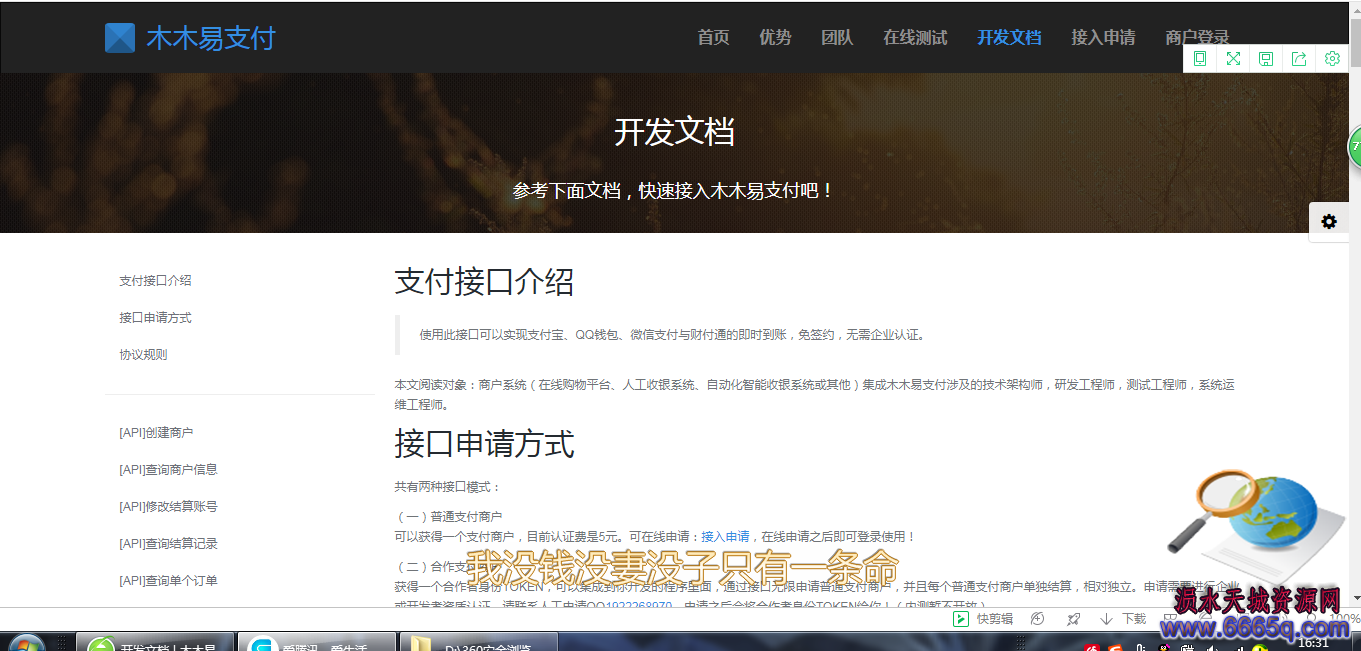Click the 快剪辑 green play icon

(961, 619)
